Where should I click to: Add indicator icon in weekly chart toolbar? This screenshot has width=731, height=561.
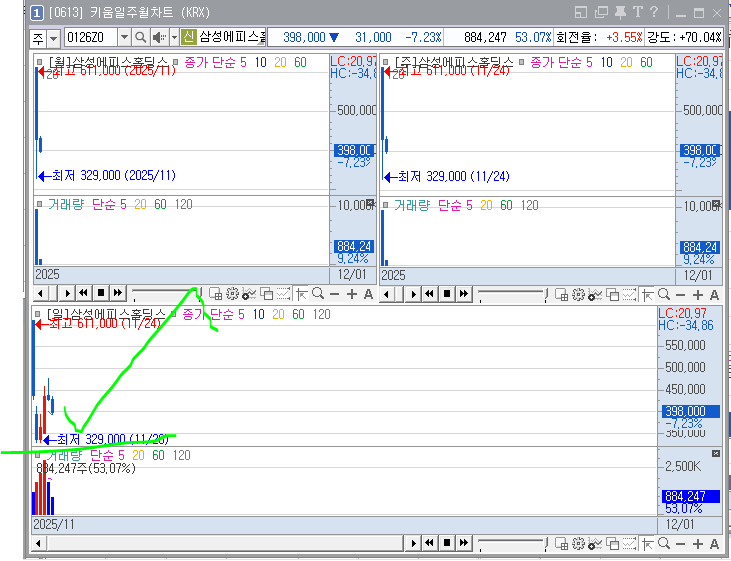(595, 295)
